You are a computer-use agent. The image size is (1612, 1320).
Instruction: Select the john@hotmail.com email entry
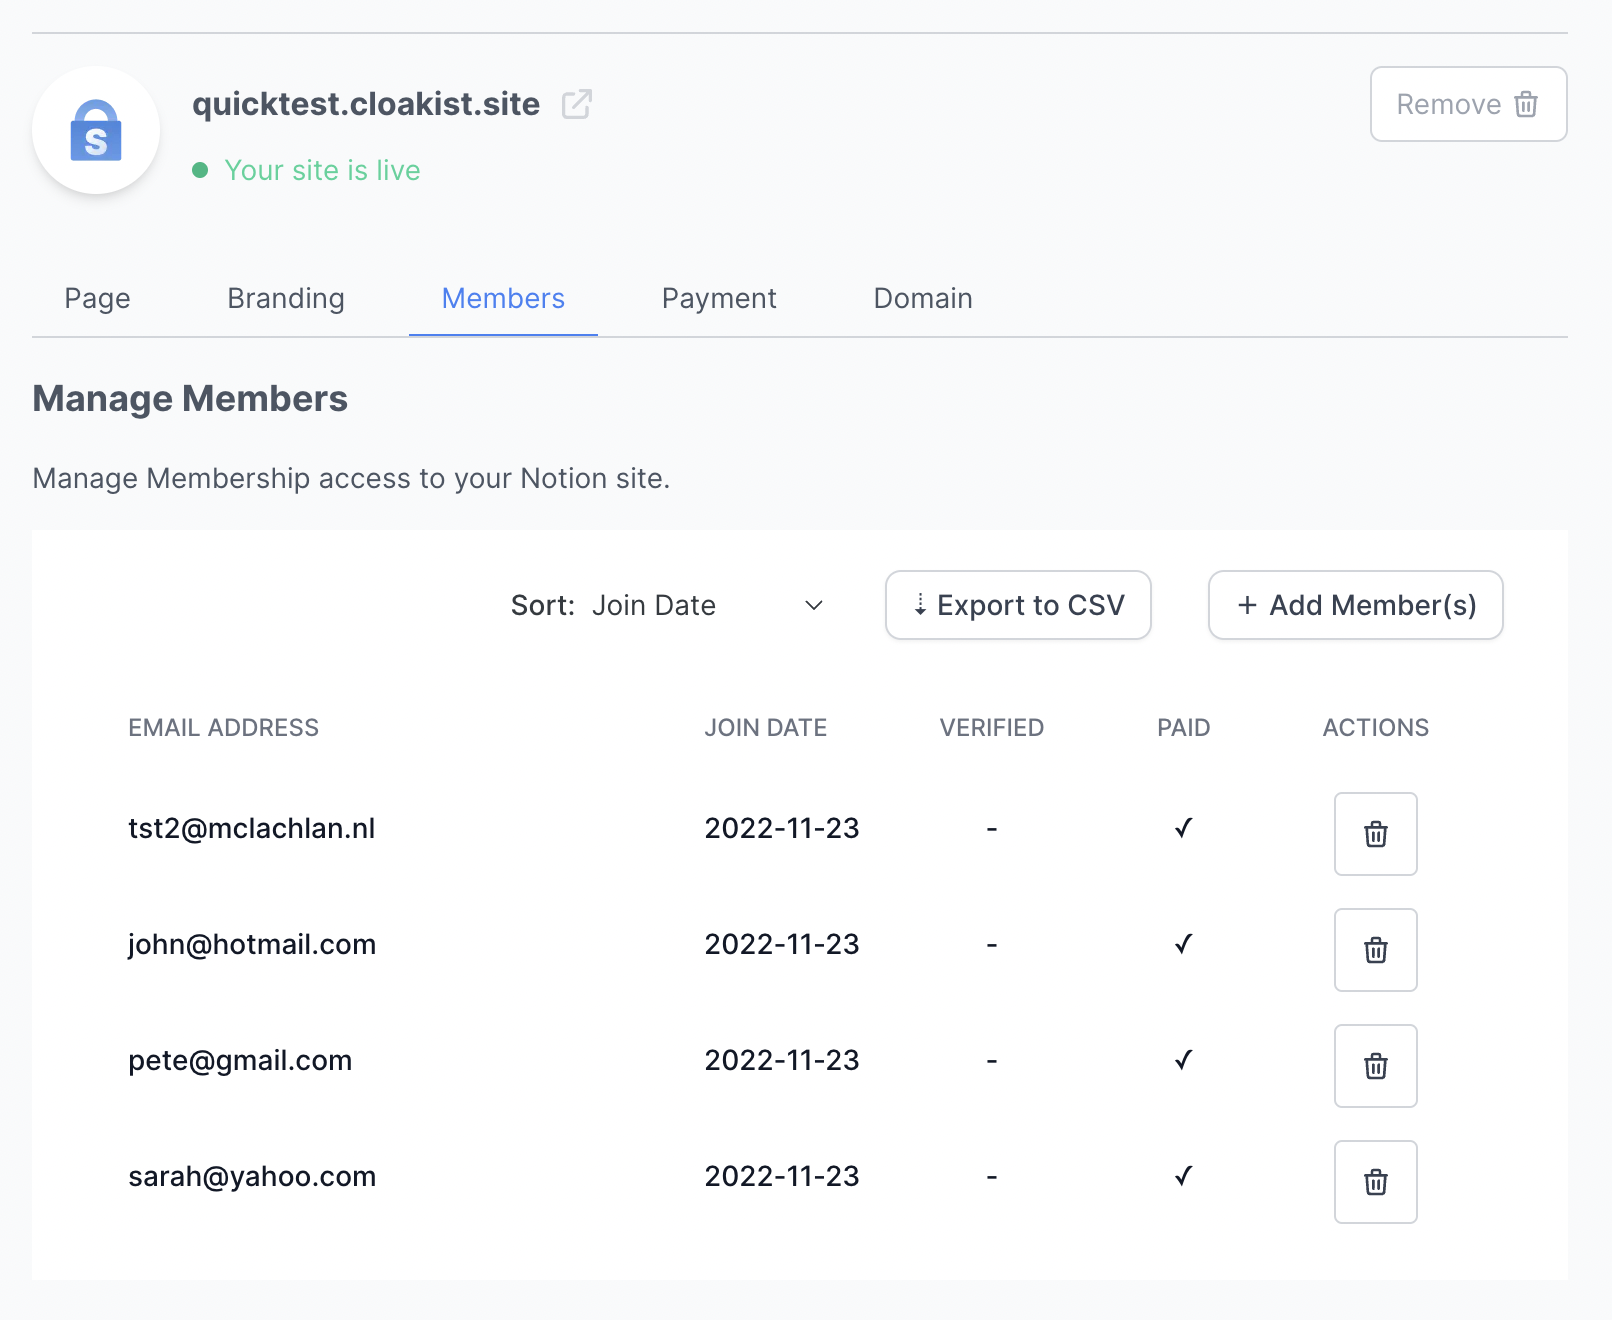point(252,944)
